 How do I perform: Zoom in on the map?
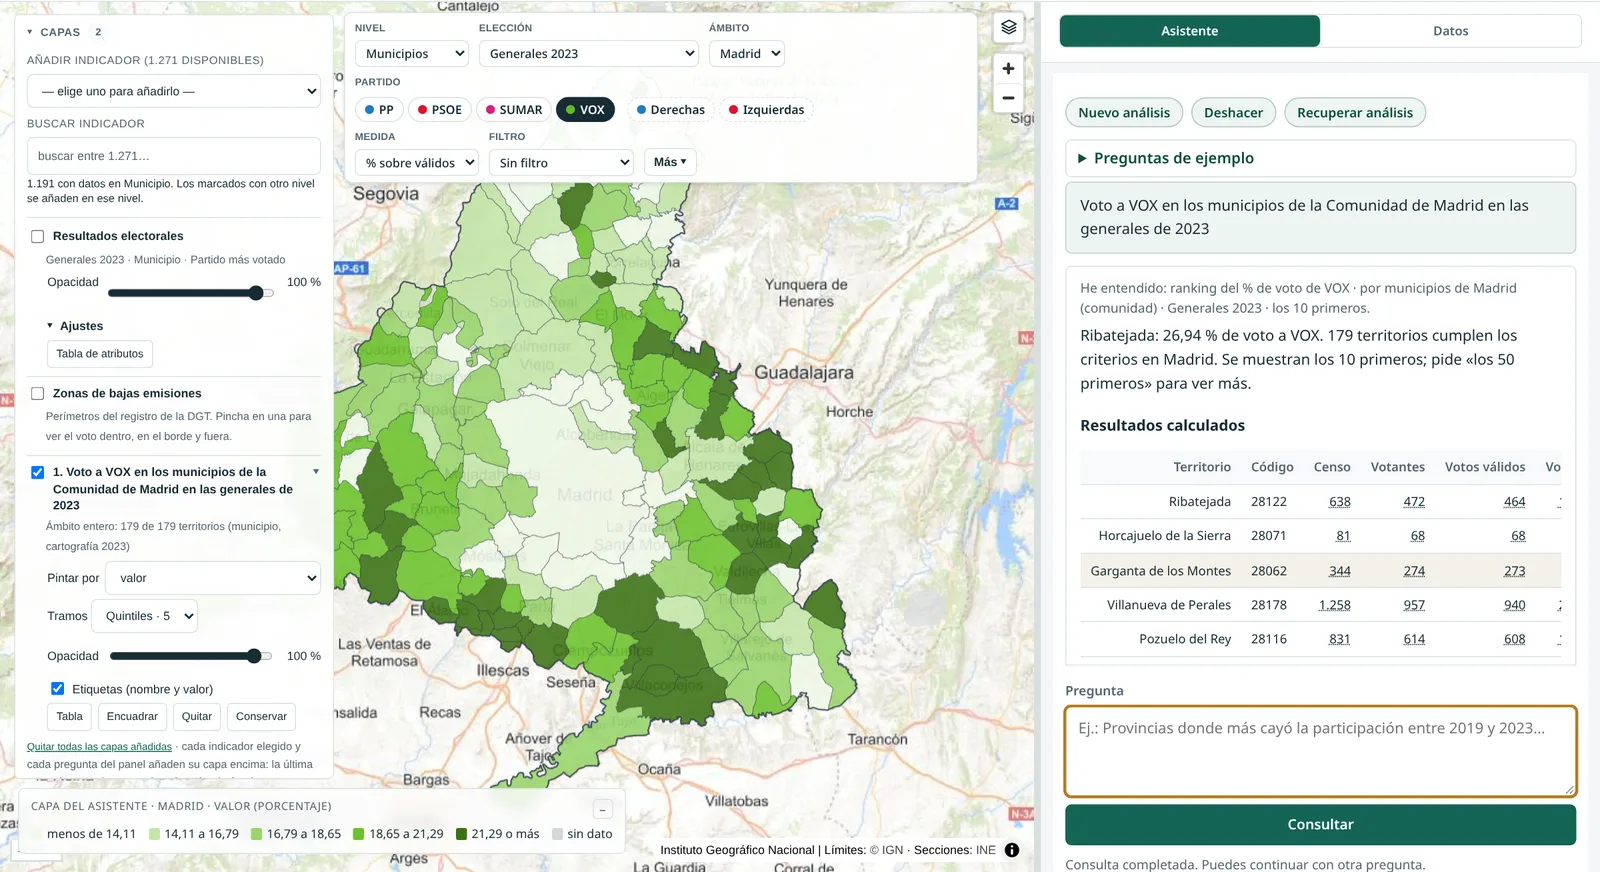coord(1008,69)
